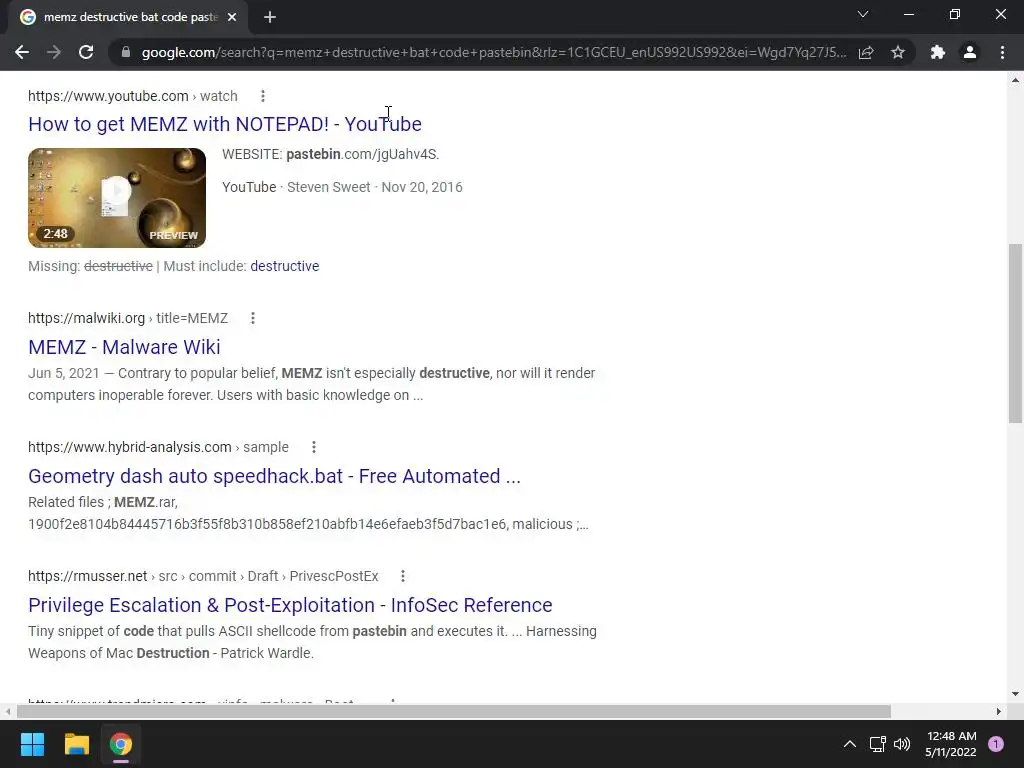Open the notification badge in the taskbar
1024x768 pixels.
pyautogui.click(x=996, y=744)
